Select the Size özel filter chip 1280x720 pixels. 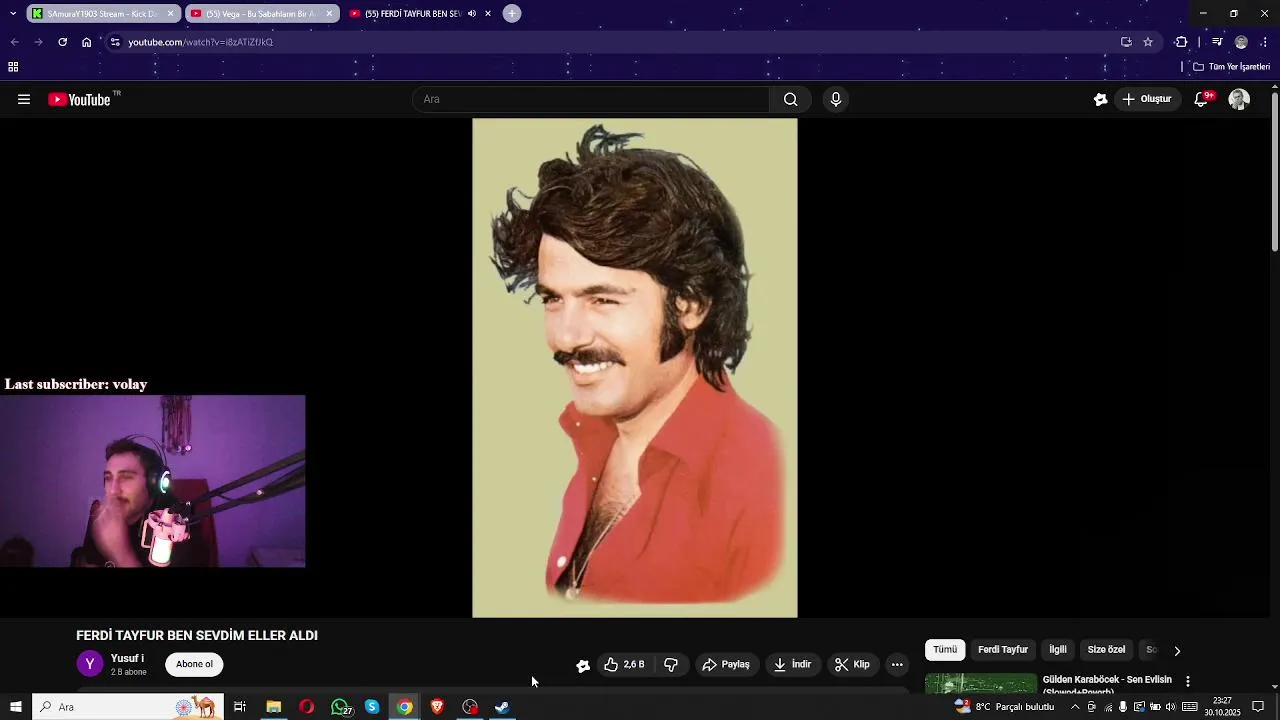coord(1106,650)
